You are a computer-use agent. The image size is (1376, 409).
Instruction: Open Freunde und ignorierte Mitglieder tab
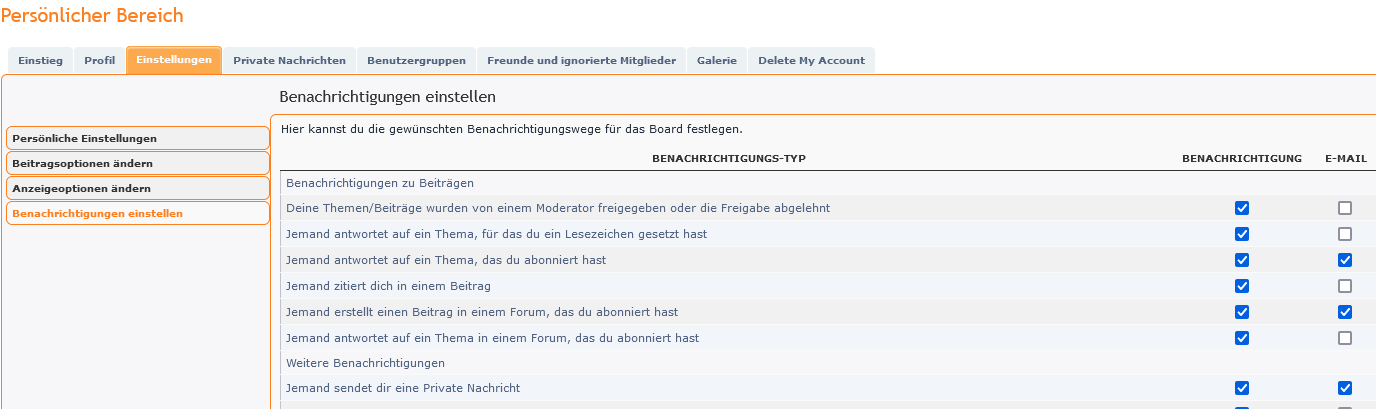point(581,60)
